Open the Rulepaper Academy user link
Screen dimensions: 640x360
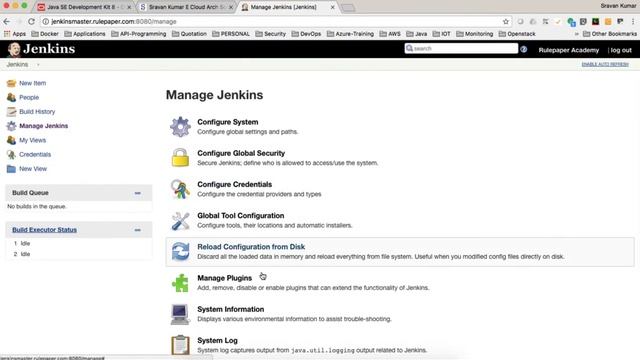click(x=569, y=50)
